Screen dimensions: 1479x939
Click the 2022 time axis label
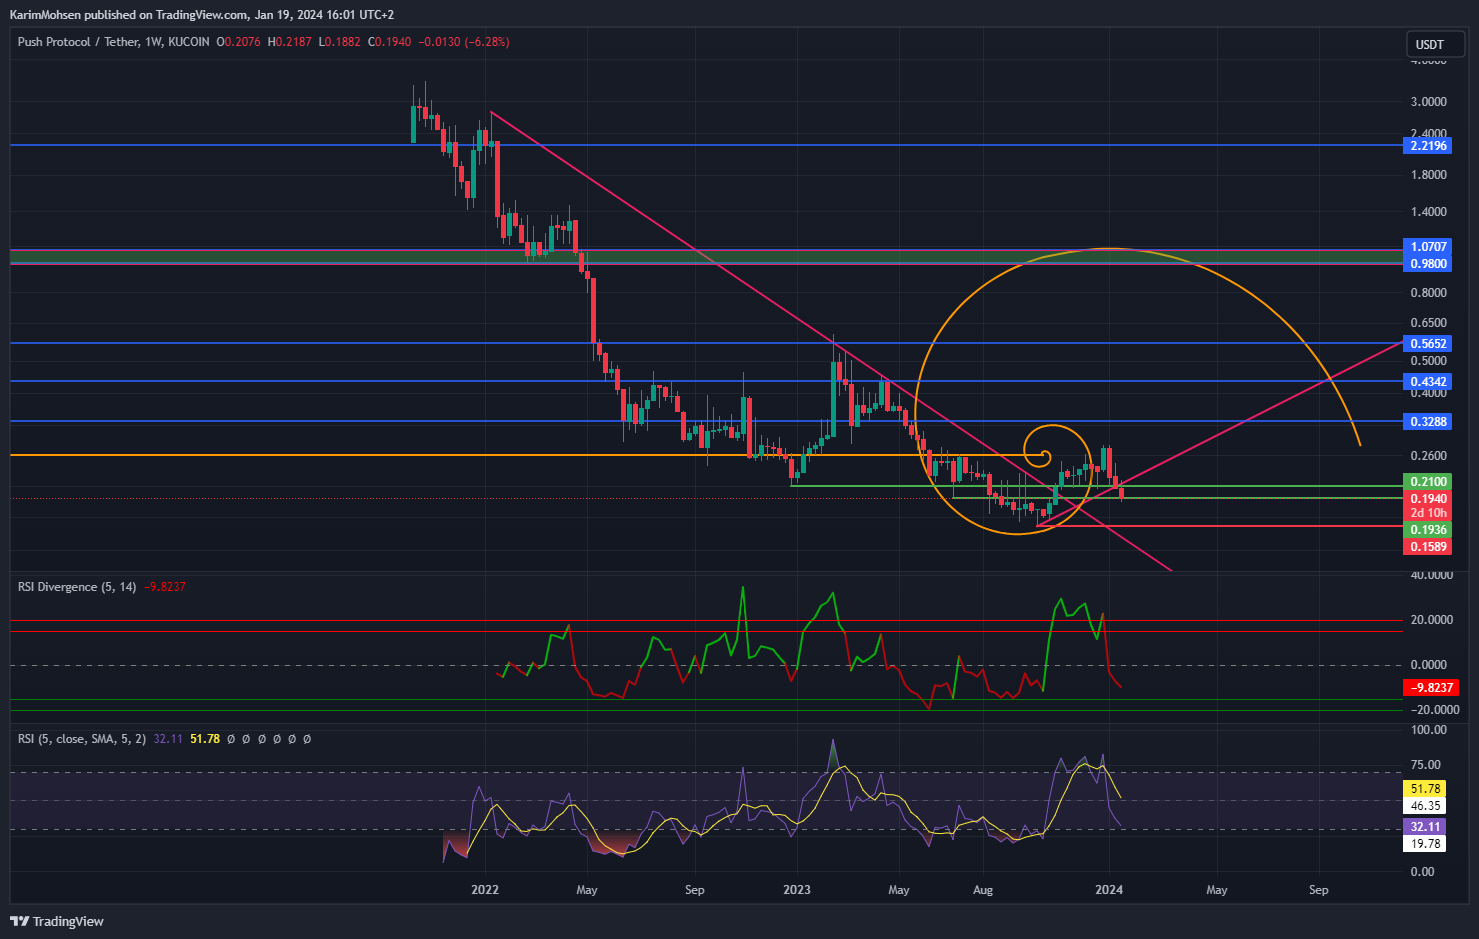coord(485,890)
